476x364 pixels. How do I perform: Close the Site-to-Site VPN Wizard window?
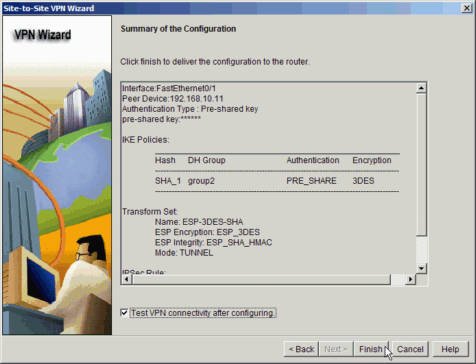point(466,8)
